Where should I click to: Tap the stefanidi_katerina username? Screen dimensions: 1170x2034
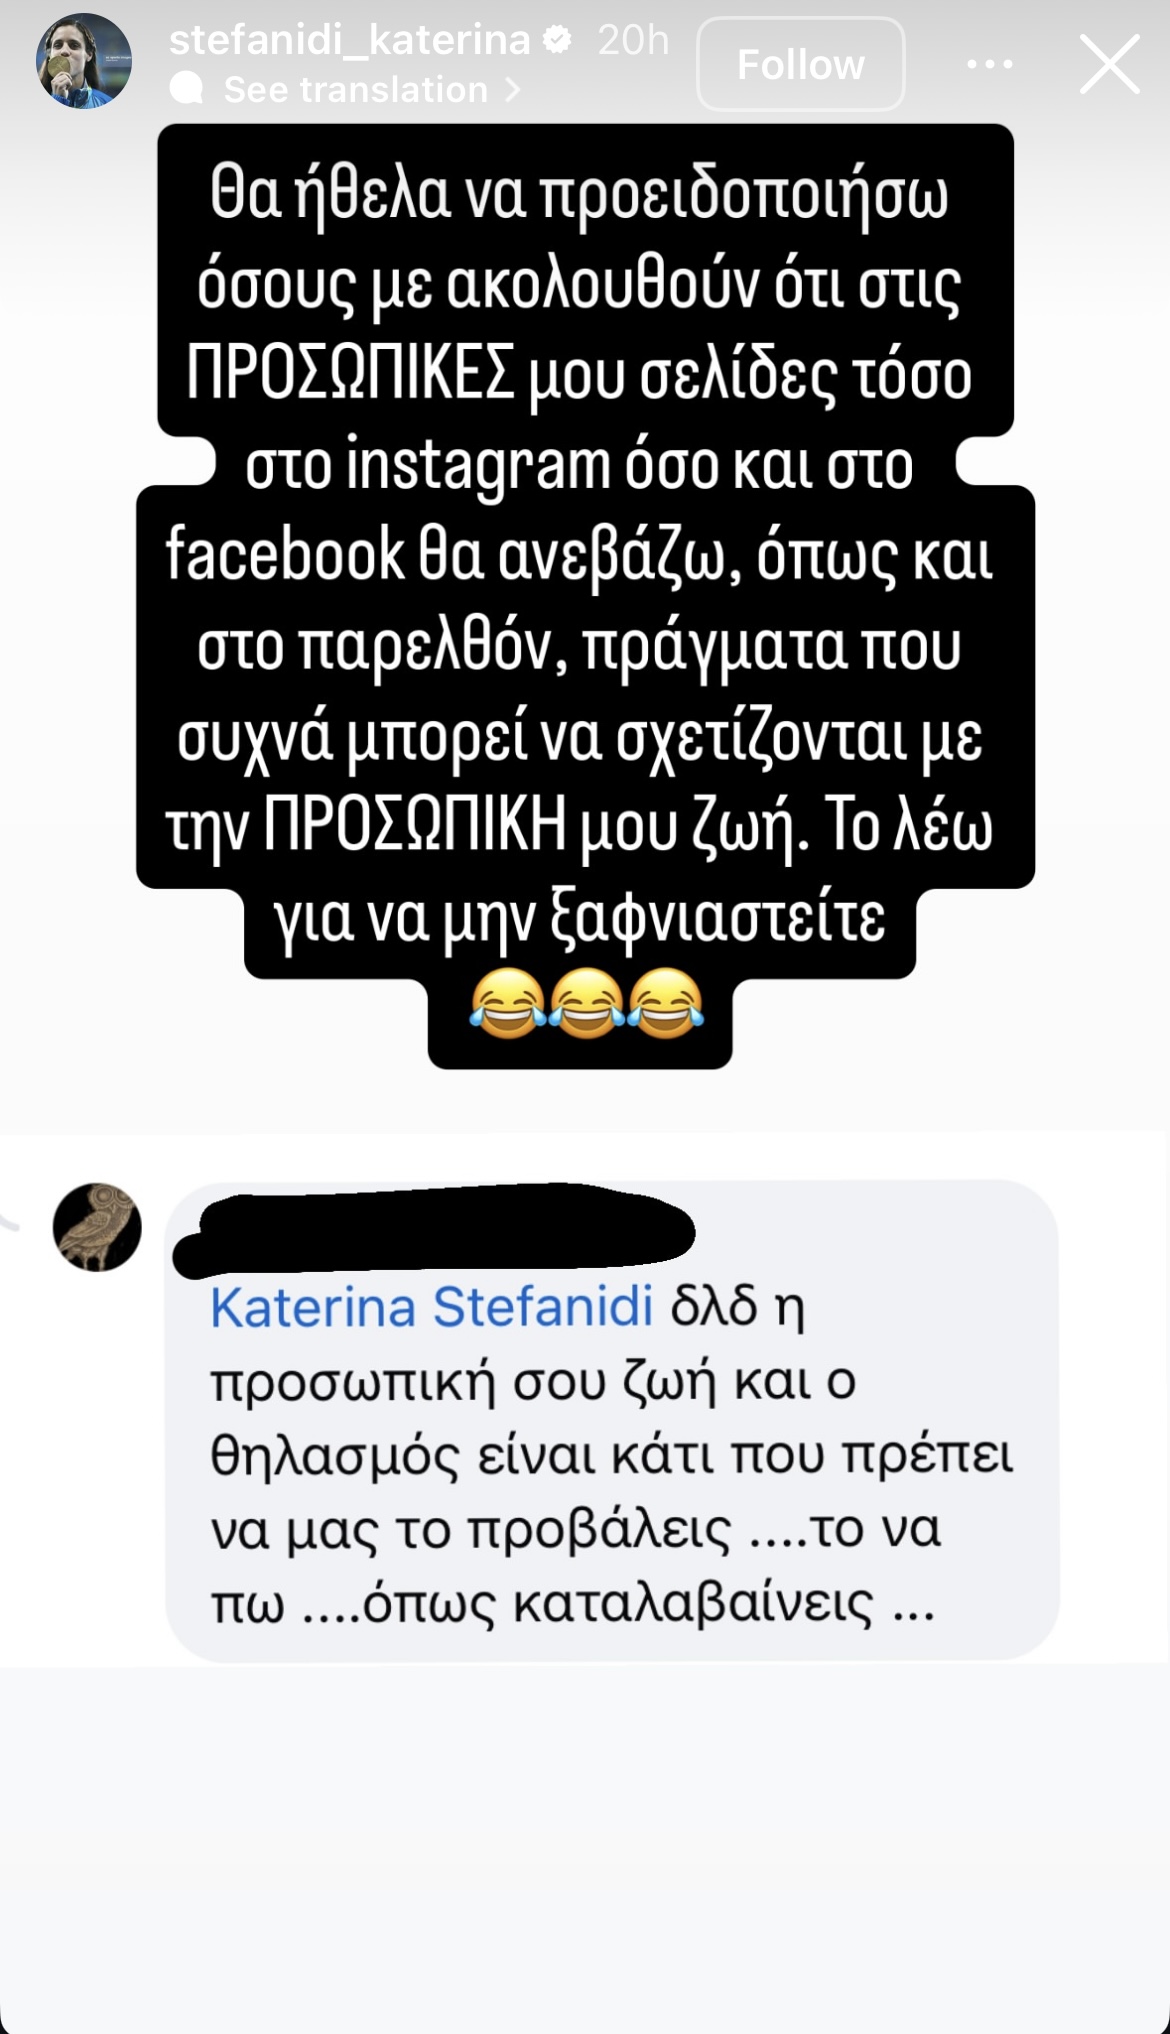click(x=350, y=40)
